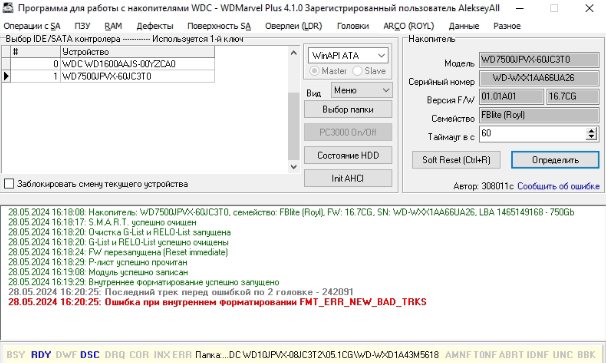The image size is (606, 363).
Task: Click the log line G-List и RELO-List успешно очищены
Action: click(x=118, y=242)
